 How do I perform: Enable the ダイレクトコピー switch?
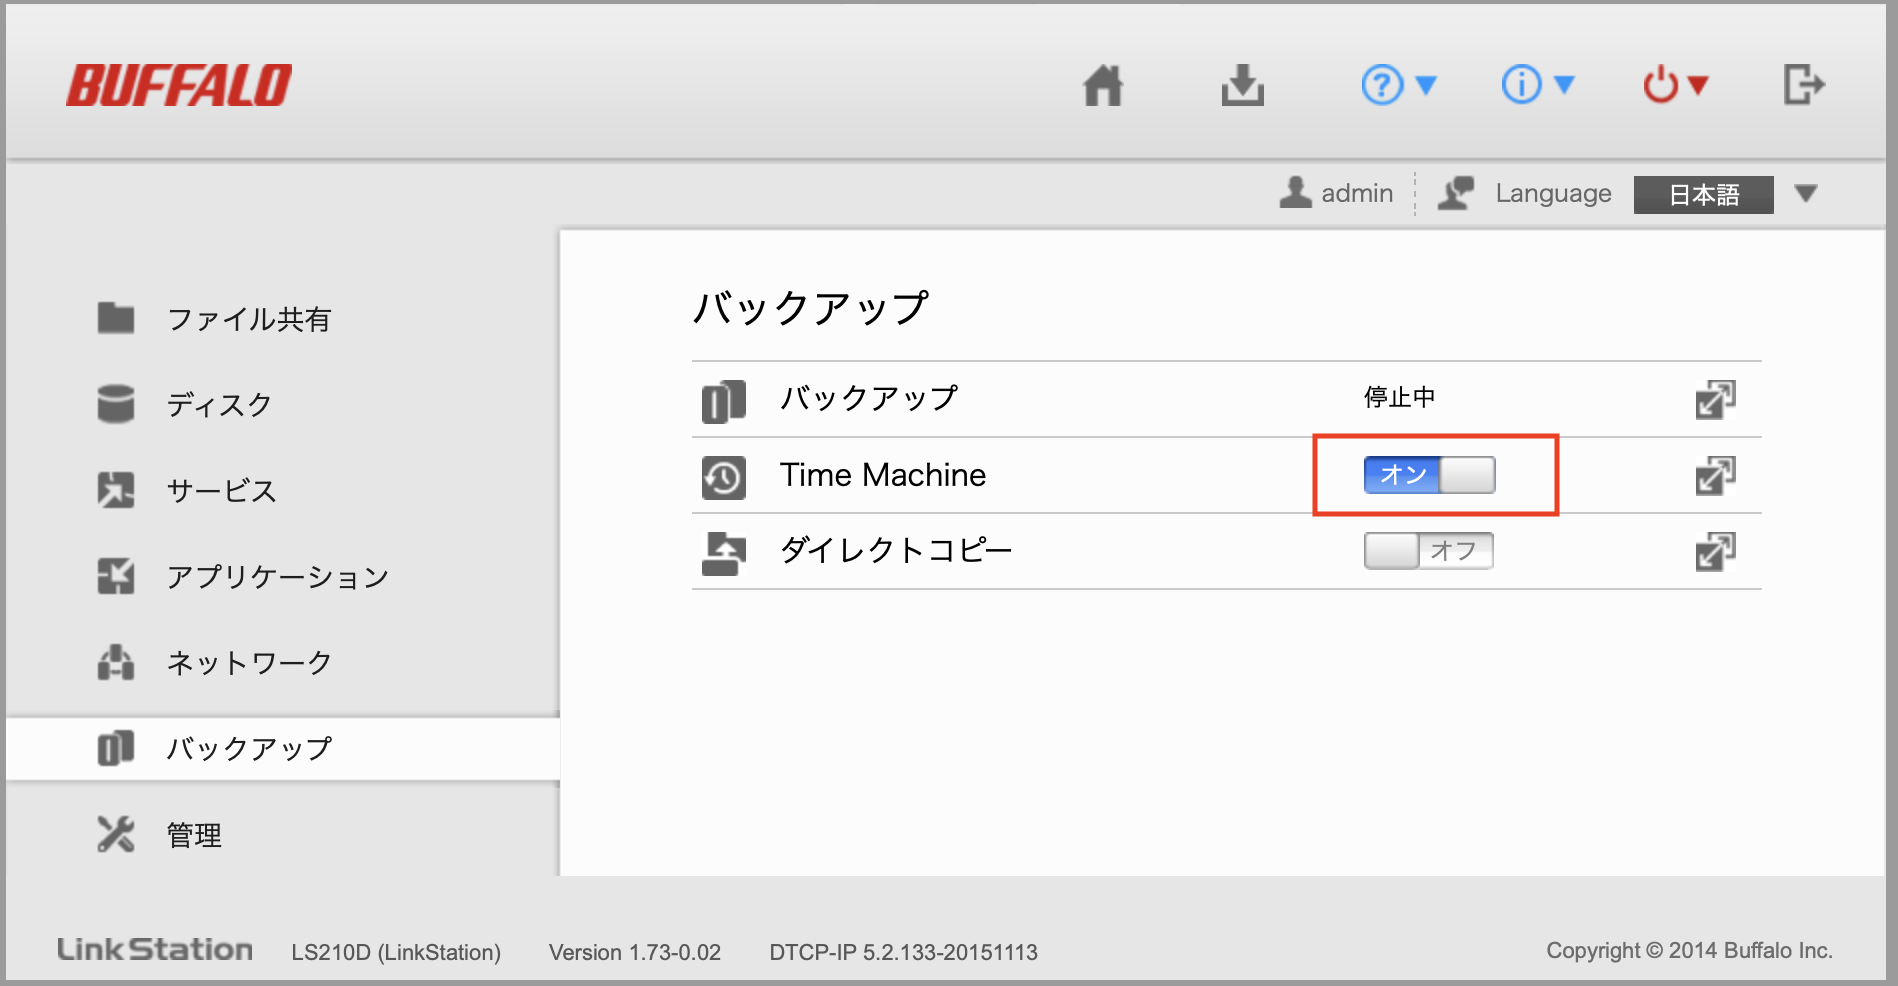pyautogui.click(x=1428, y=551)
